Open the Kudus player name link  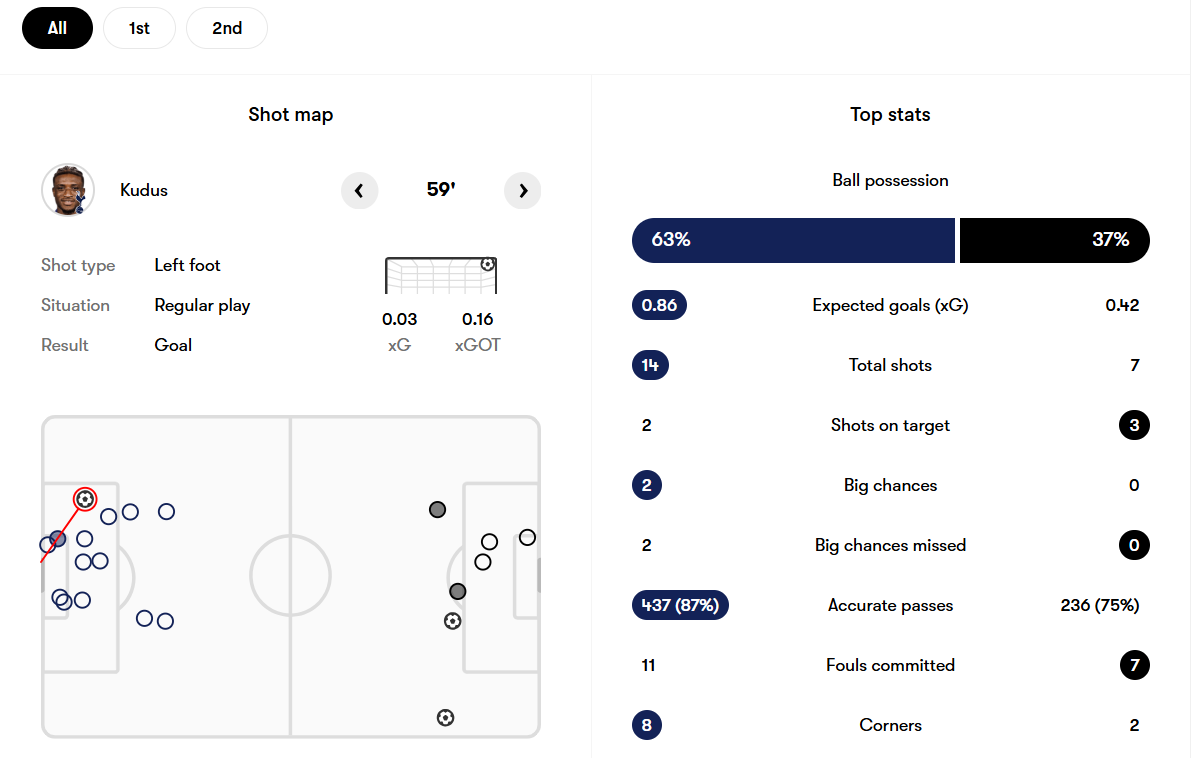pos(144,190)
